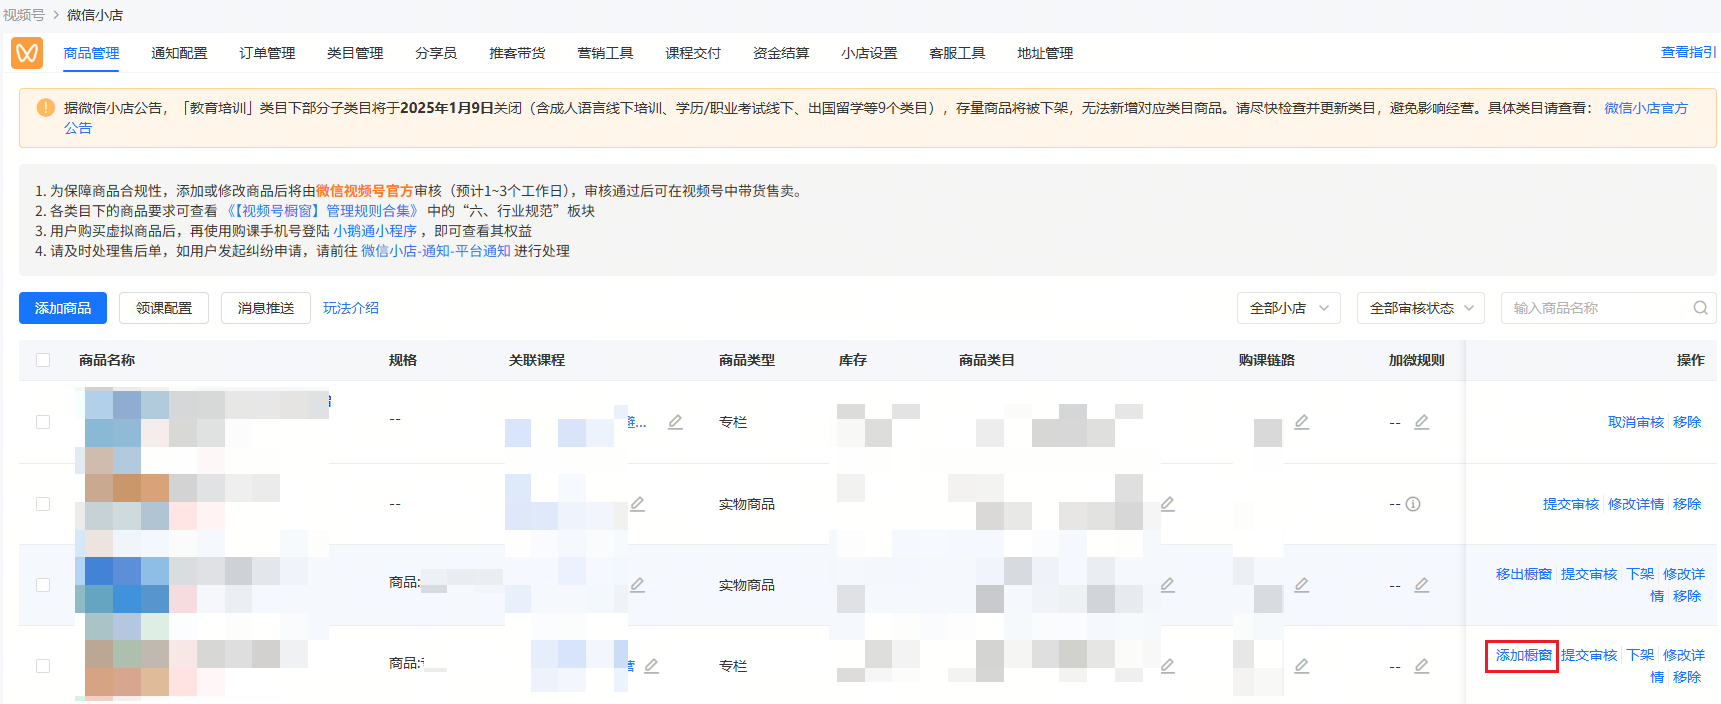Select the second product row checkbox
Viewport: 1721px width, 704px height.
click(x=43, y=504)
